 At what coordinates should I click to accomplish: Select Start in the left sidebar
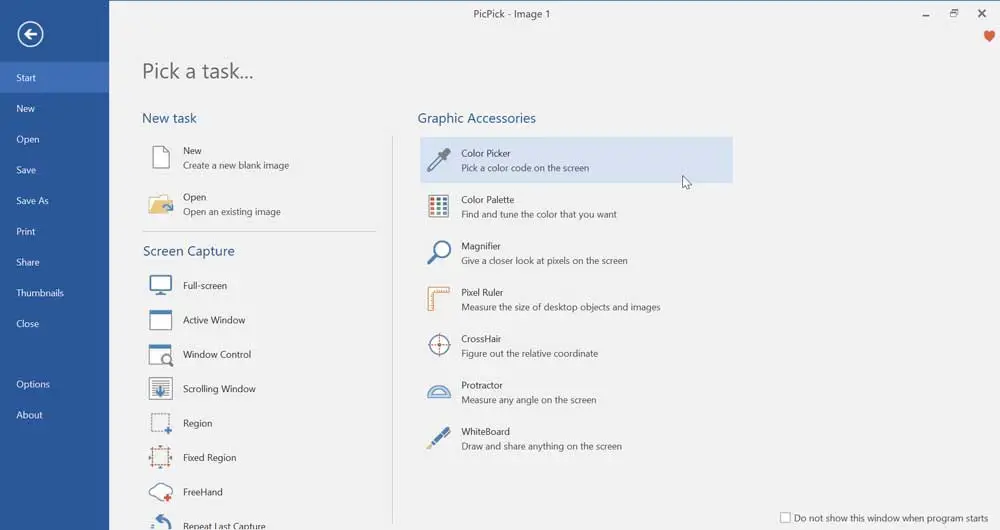point(54,78)
